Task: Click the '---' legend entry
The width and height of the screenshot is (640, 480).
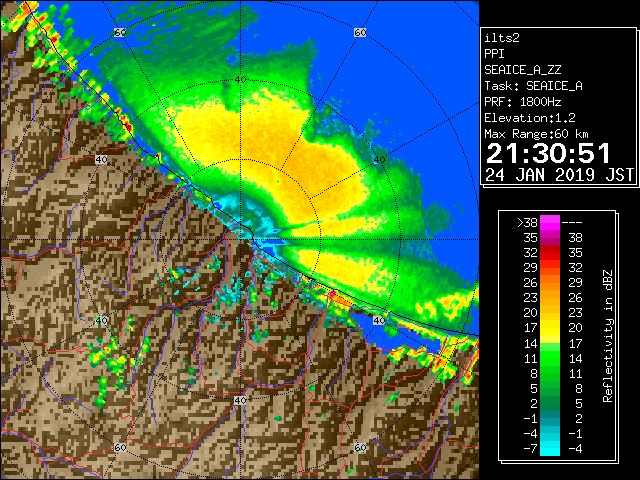Action: point(572,222)
